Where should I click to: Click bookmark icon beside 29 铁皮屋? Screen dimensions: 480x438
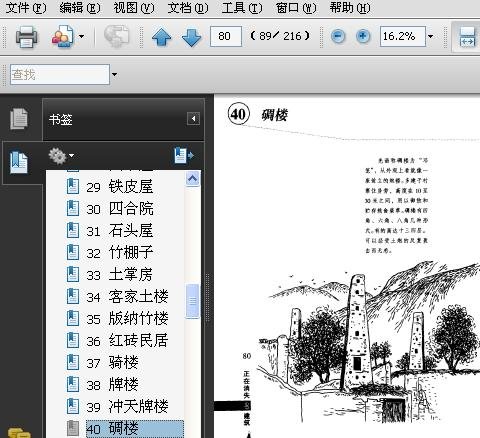(x=73, y=186)
